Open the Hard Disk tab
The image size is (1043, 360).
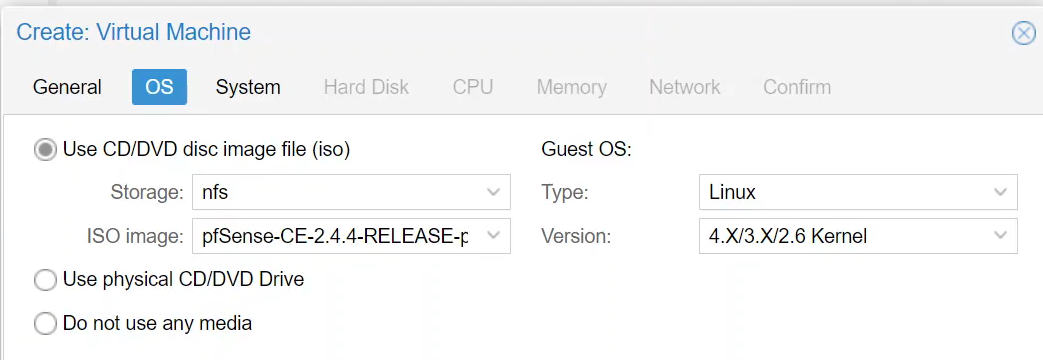[367, 87]
